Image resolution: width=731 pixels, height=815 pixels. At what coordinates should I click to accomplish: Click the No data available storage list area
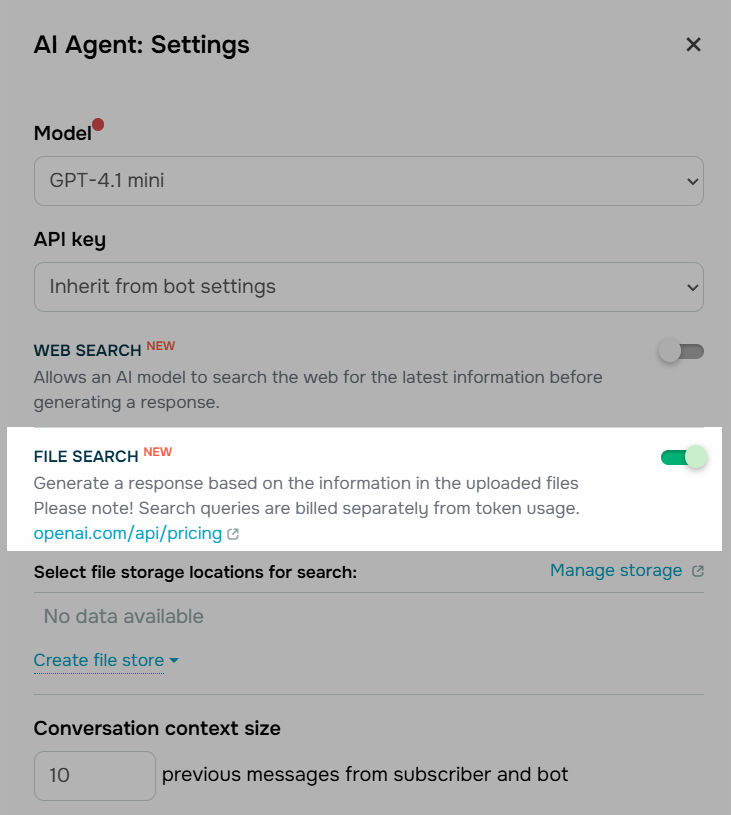point(122,616)
